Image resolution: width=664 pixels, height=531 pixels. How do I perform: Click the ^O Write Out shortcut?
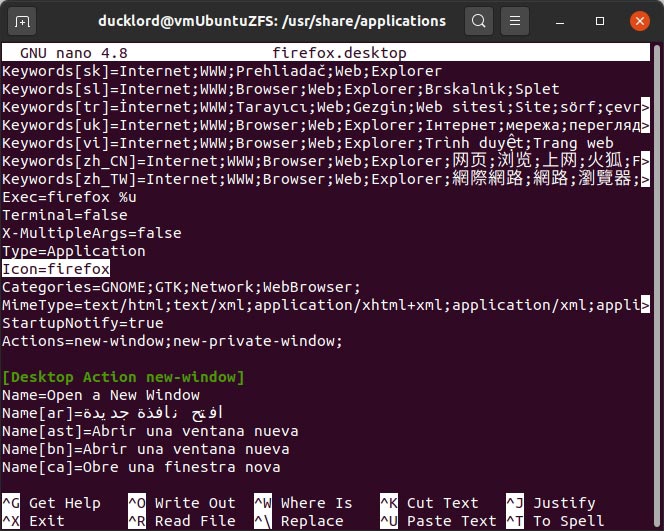[182, 503]
